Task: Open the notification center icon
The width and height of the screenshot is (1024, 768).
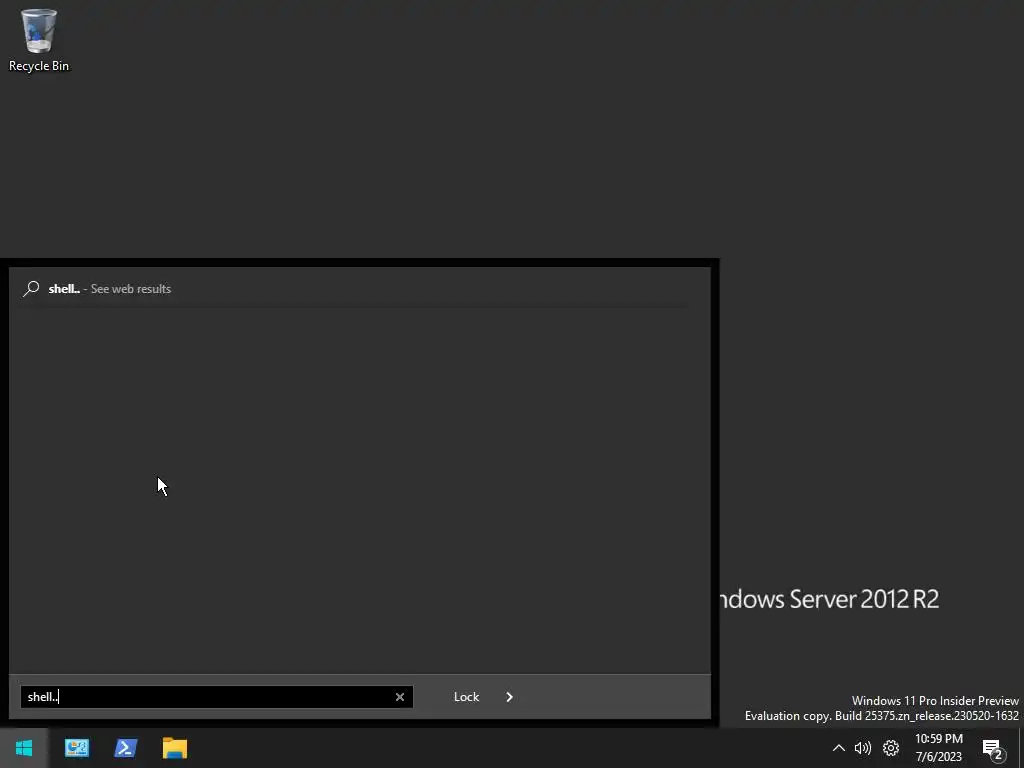Action: (x=993, y=750)
